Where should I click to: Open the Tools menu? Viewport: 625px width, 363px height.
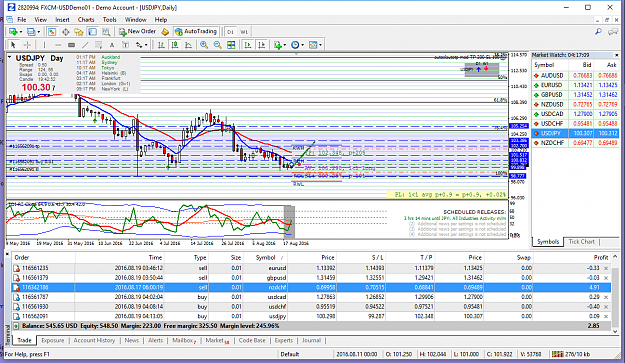coord(110,20)
